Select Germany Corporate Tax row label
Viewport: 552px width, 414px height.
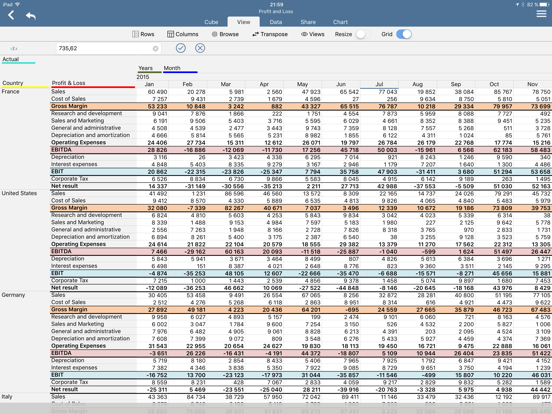coord(70,382)
